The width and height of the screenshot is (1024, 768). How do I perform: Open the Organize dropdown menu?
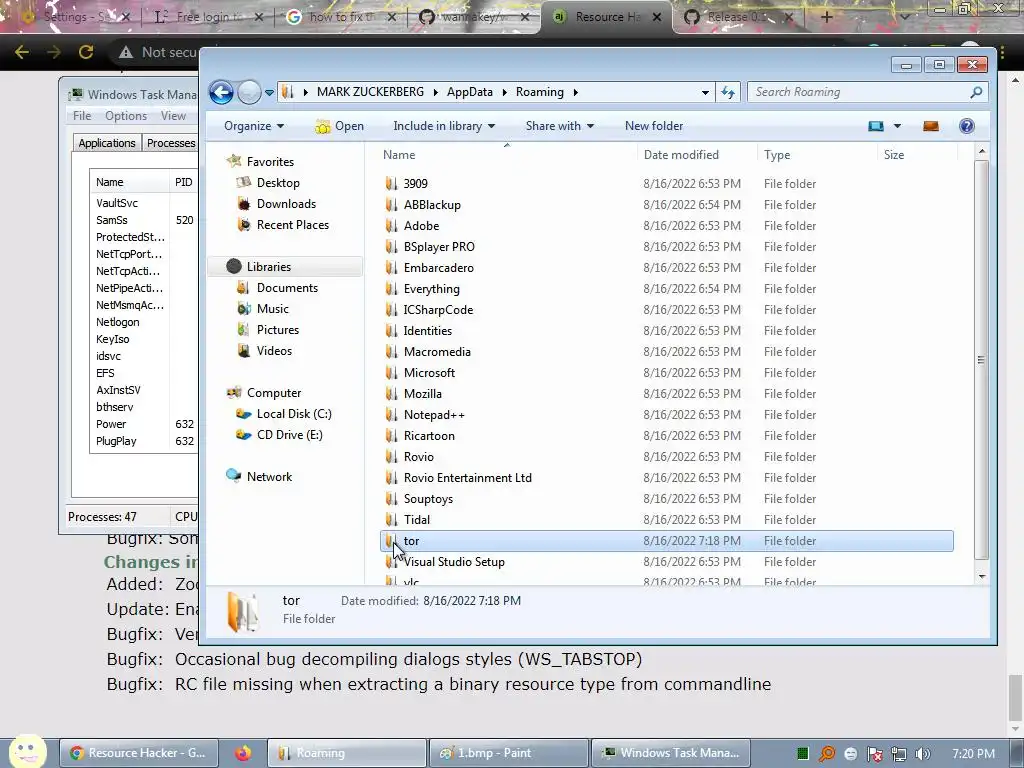[x=253, y=126]
